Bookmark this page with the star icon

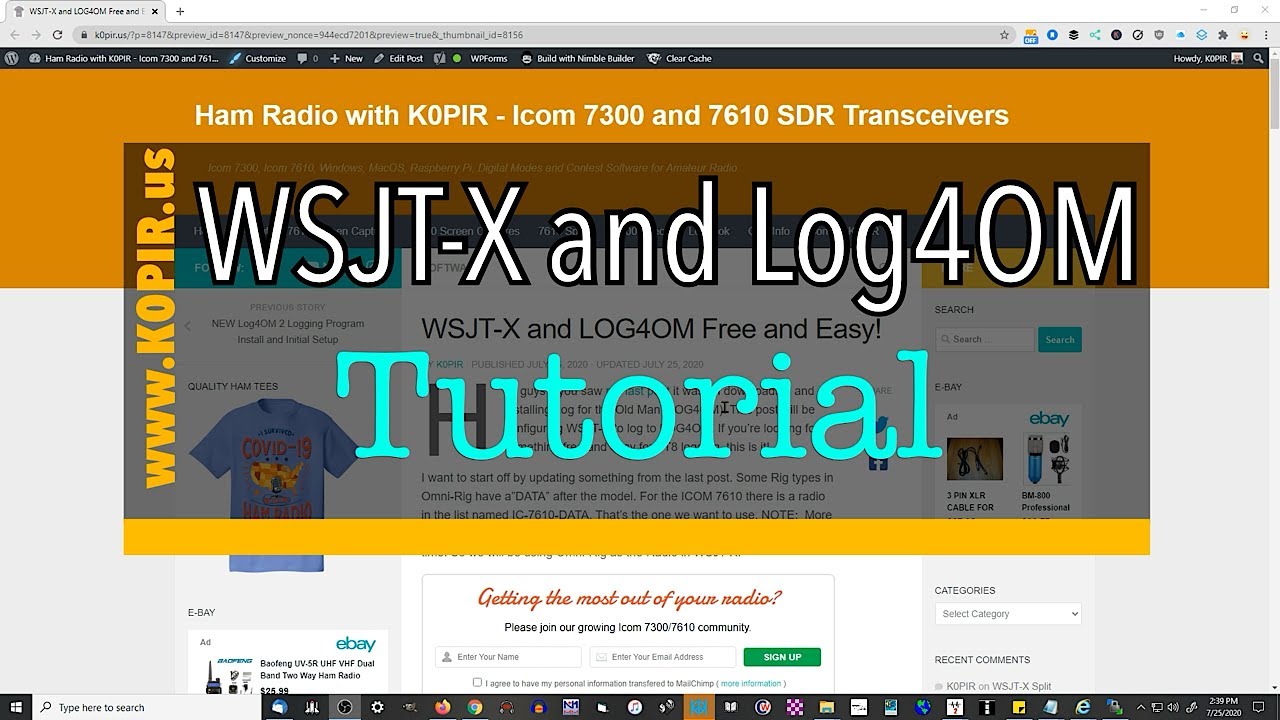pyautogui.click(x=1004, y=35)
